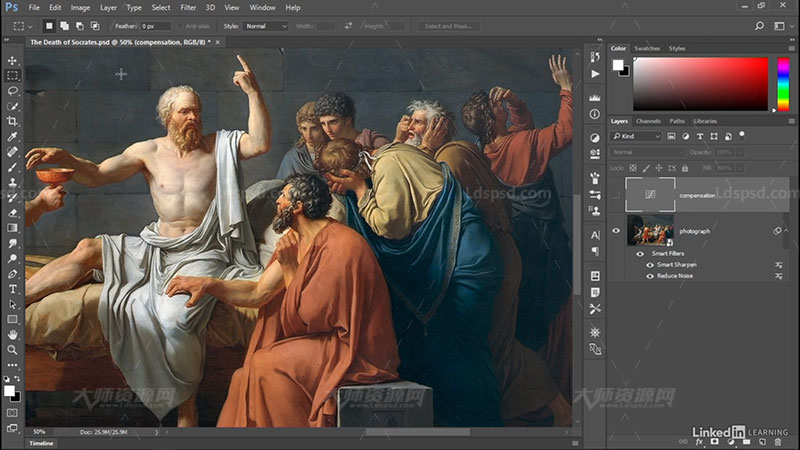
Task: Open the Edit Toolbar three-dots menu
Action: coord(12,365)
